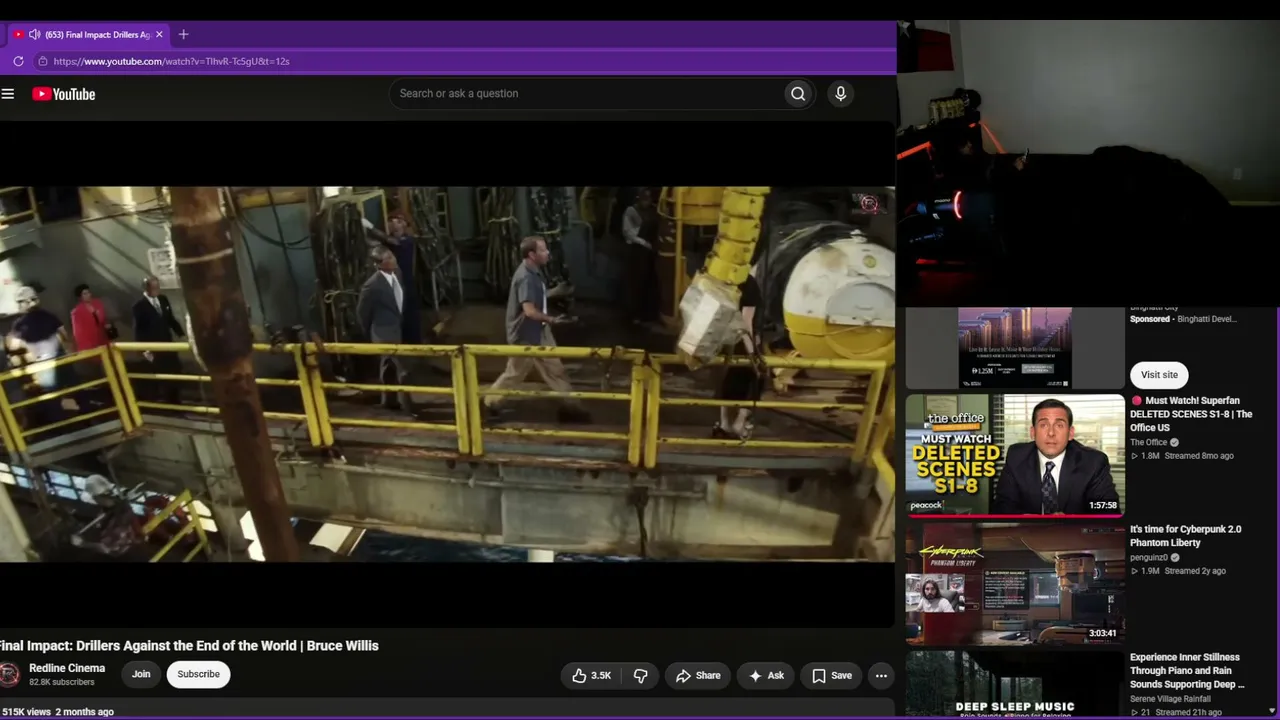1280x720 pixels.
Task: Click the '515K views 2 months ago' text
Action: coord(57,712)
